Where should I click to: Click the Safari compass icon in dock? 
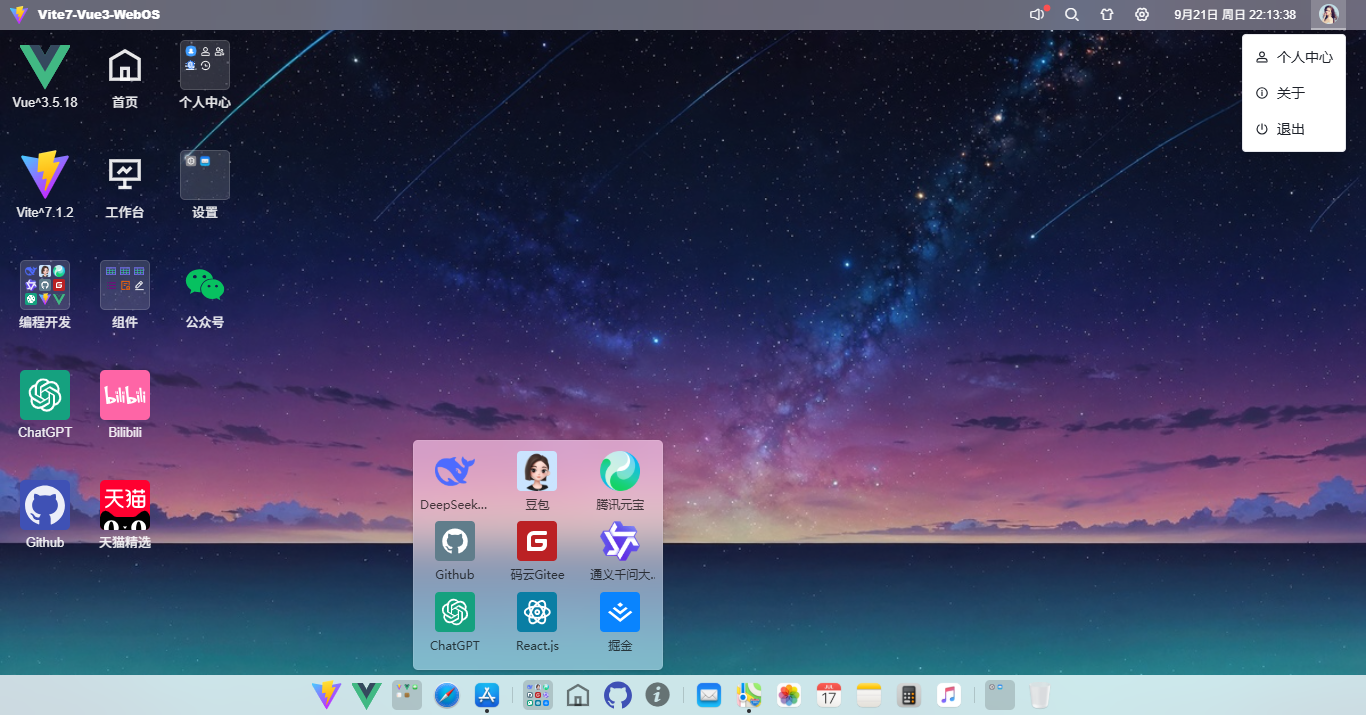coord(447,695)
